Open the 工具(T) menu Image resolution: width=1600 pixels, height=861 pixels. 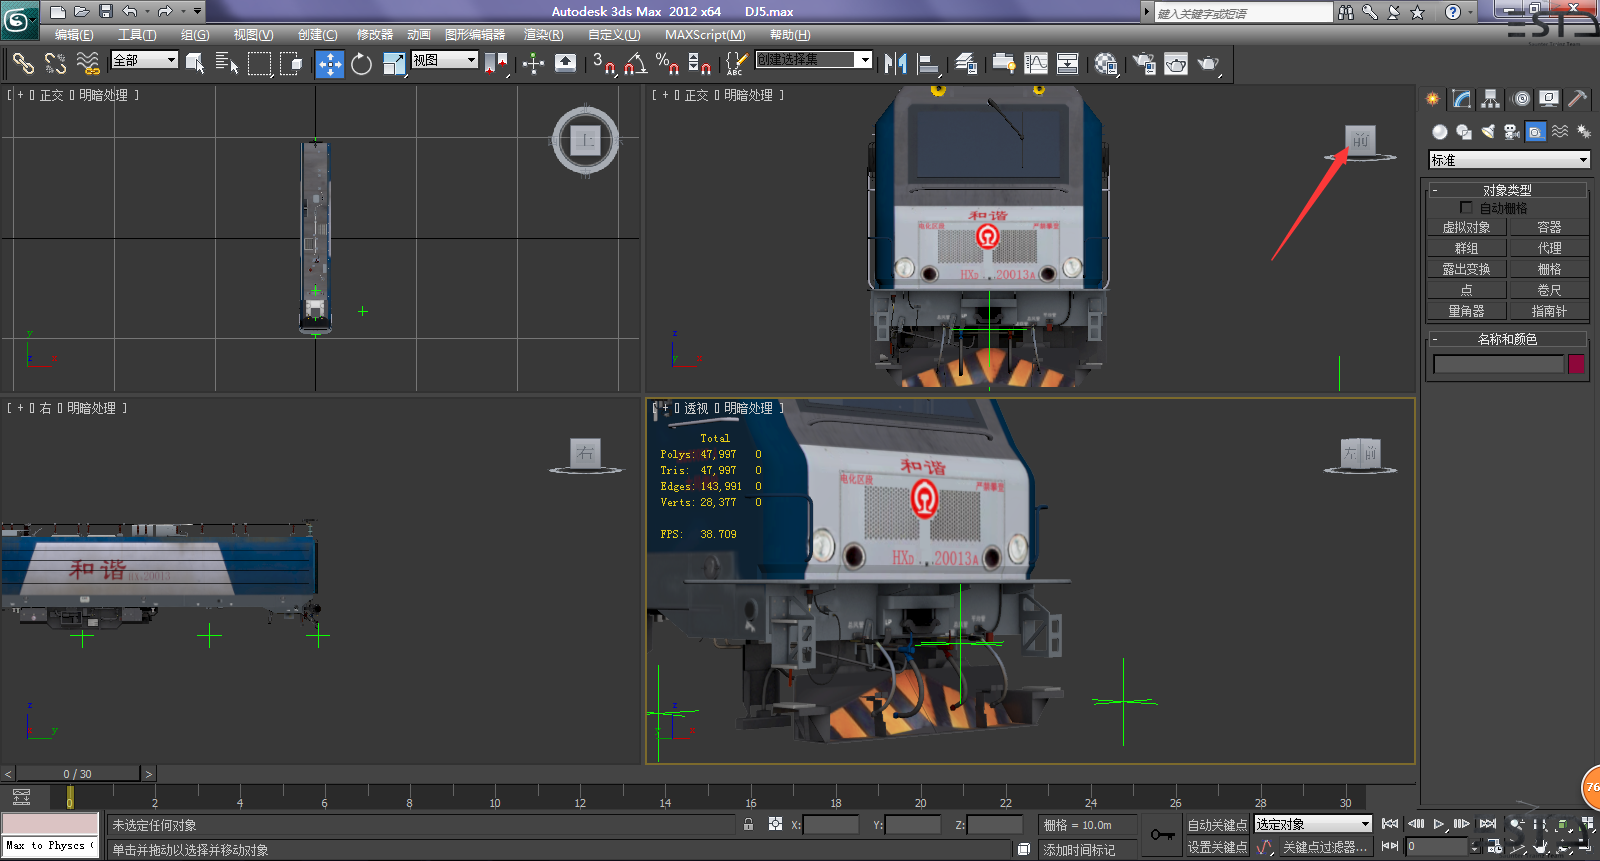pos(137,35)
